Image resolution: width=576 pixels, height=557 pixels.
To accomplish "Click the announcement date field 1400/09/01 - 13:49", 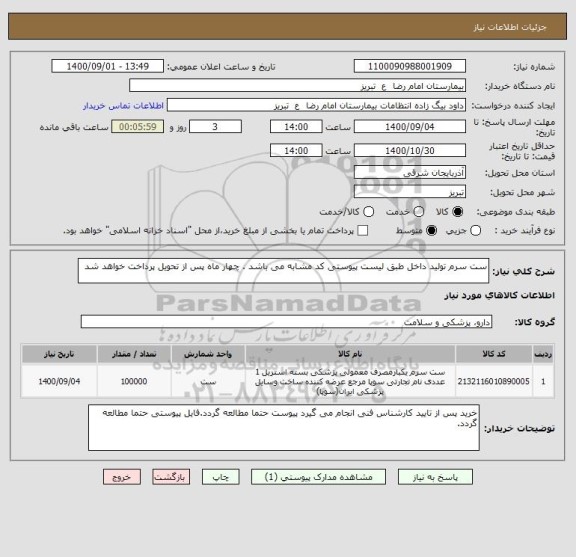I will click(x=108, y=67).
